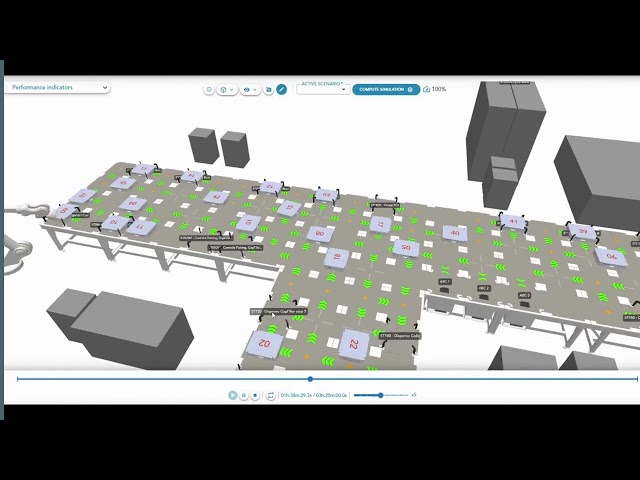Select carrier pallet 22
Viewport: 640px width, 480px height.
[x=354, y=344]
